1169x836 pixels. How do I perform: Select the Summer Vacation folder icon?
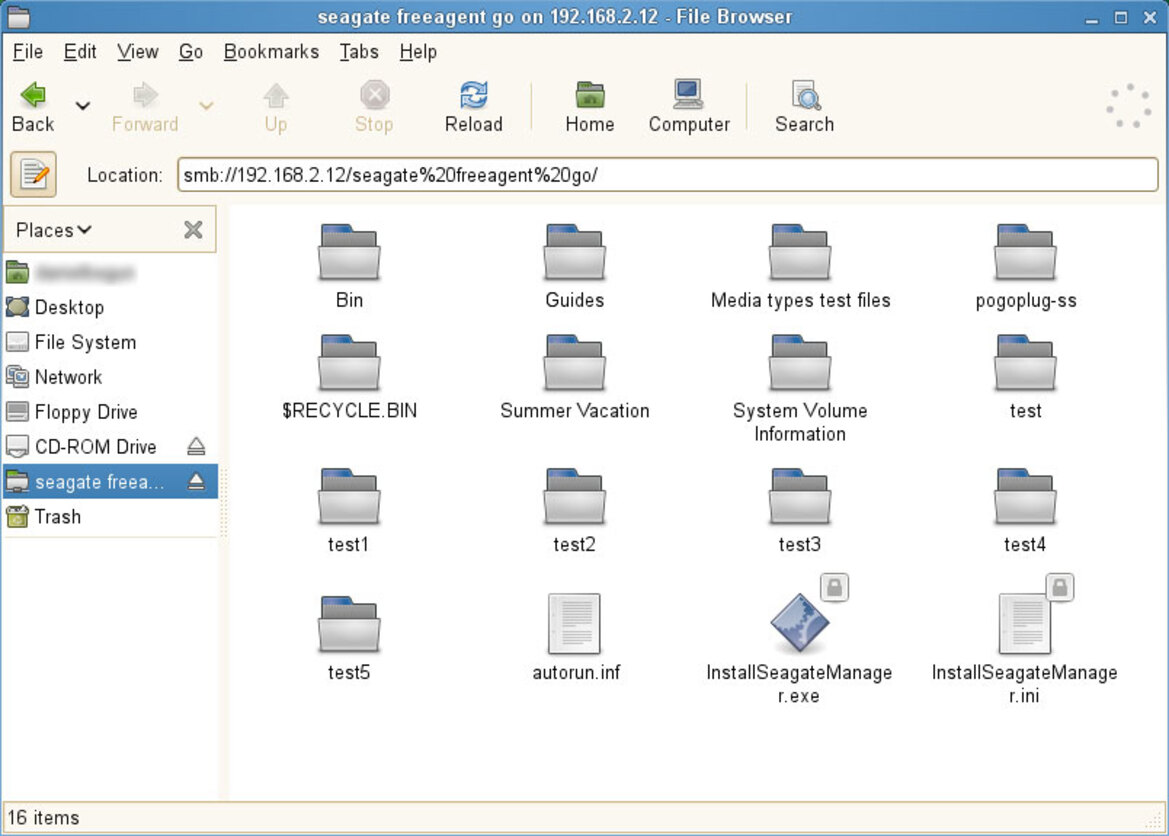(x=574, y=363)
